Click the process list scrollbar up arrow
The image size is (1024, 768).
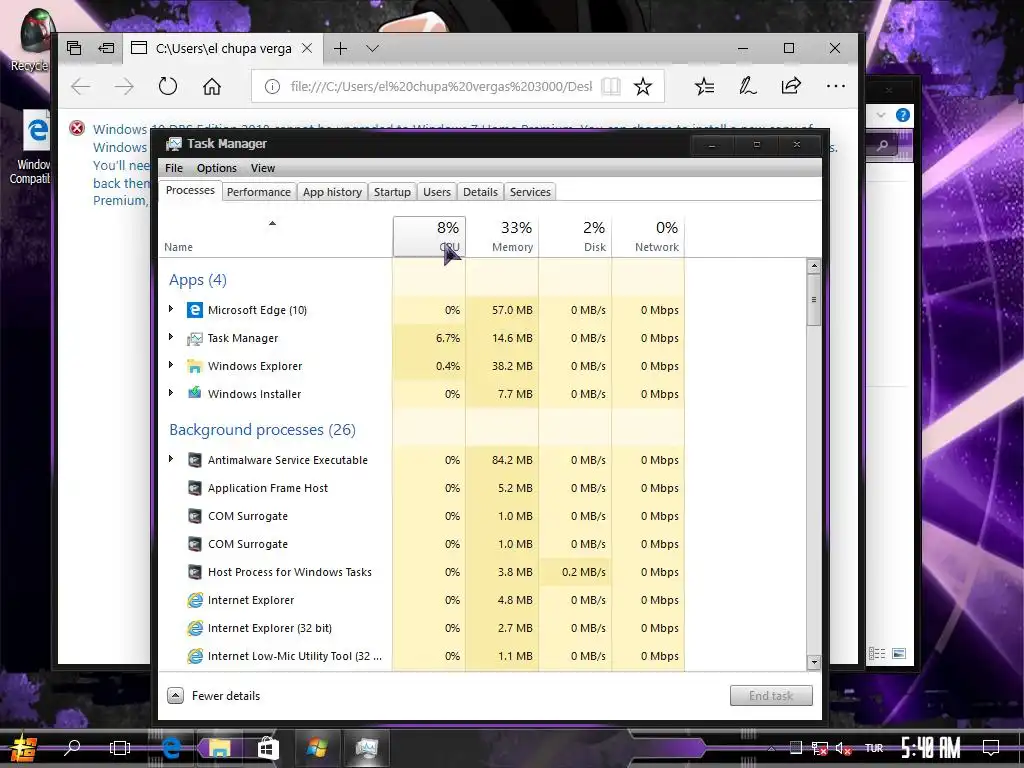tap(814, 266)
